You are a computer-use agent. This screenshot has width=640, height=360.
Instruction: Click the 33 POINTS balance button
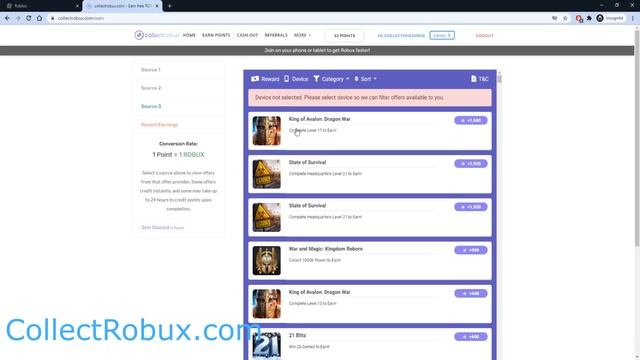(344, 36)
